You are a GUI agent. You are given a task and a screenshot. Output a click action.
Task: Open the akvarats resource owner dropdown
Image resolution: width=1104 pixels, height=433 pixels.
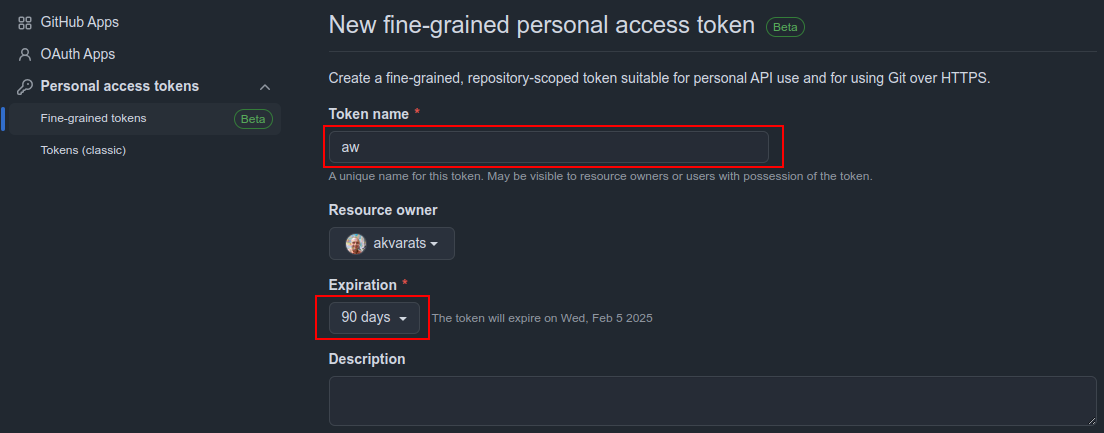coord(391,244)
